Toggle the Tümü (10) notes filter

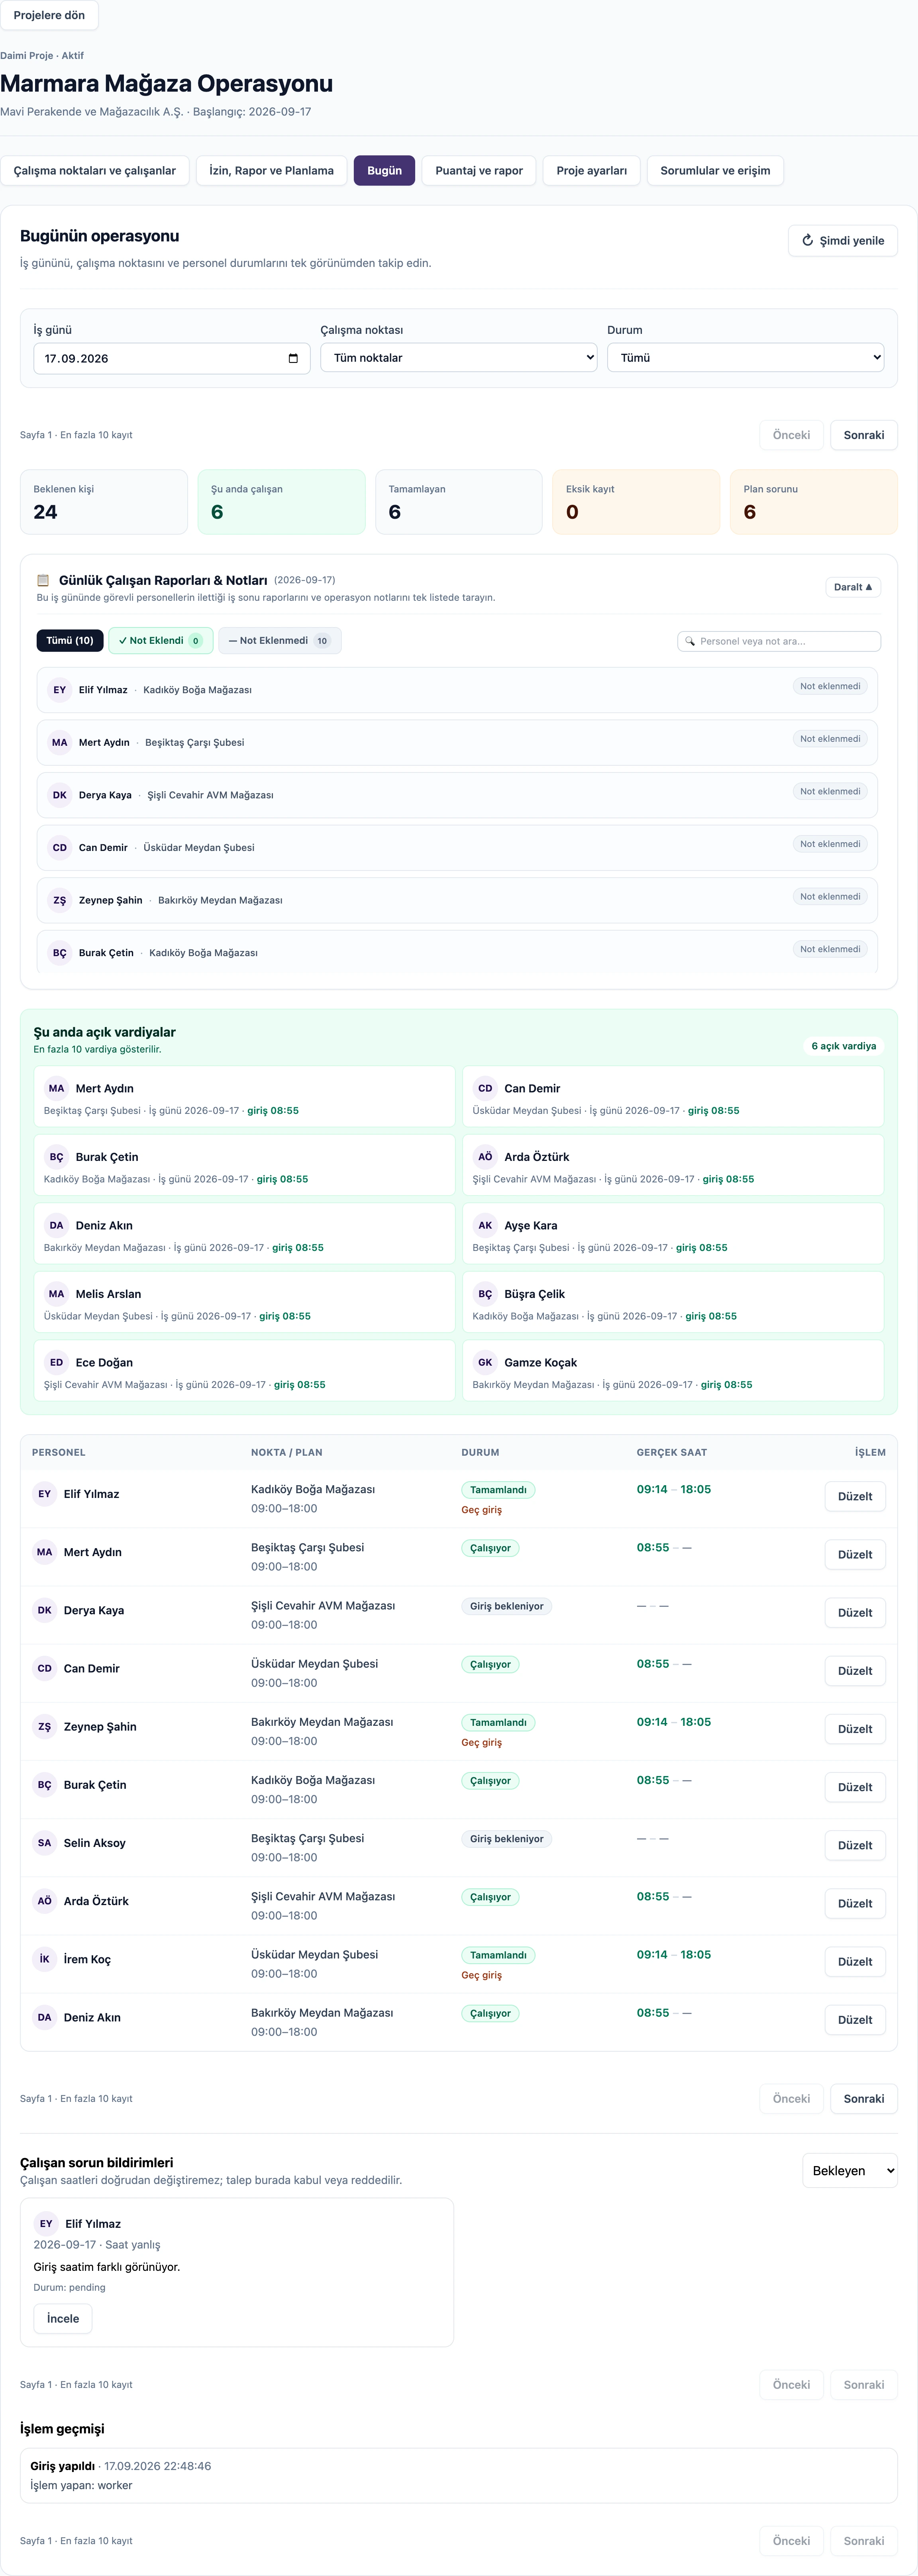coord(70,640)
